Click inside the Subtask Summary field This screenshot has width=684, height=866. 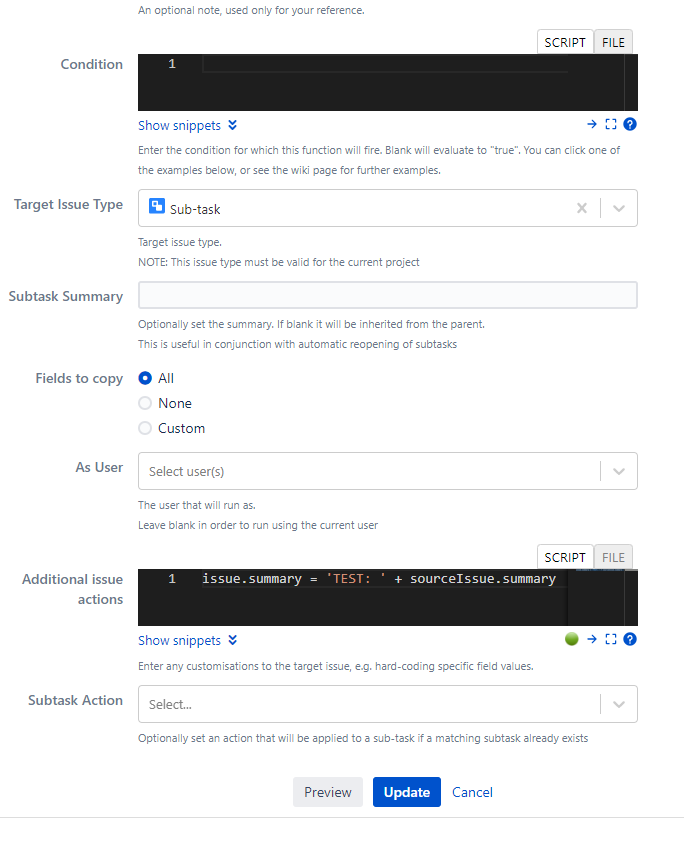[387, 294]
